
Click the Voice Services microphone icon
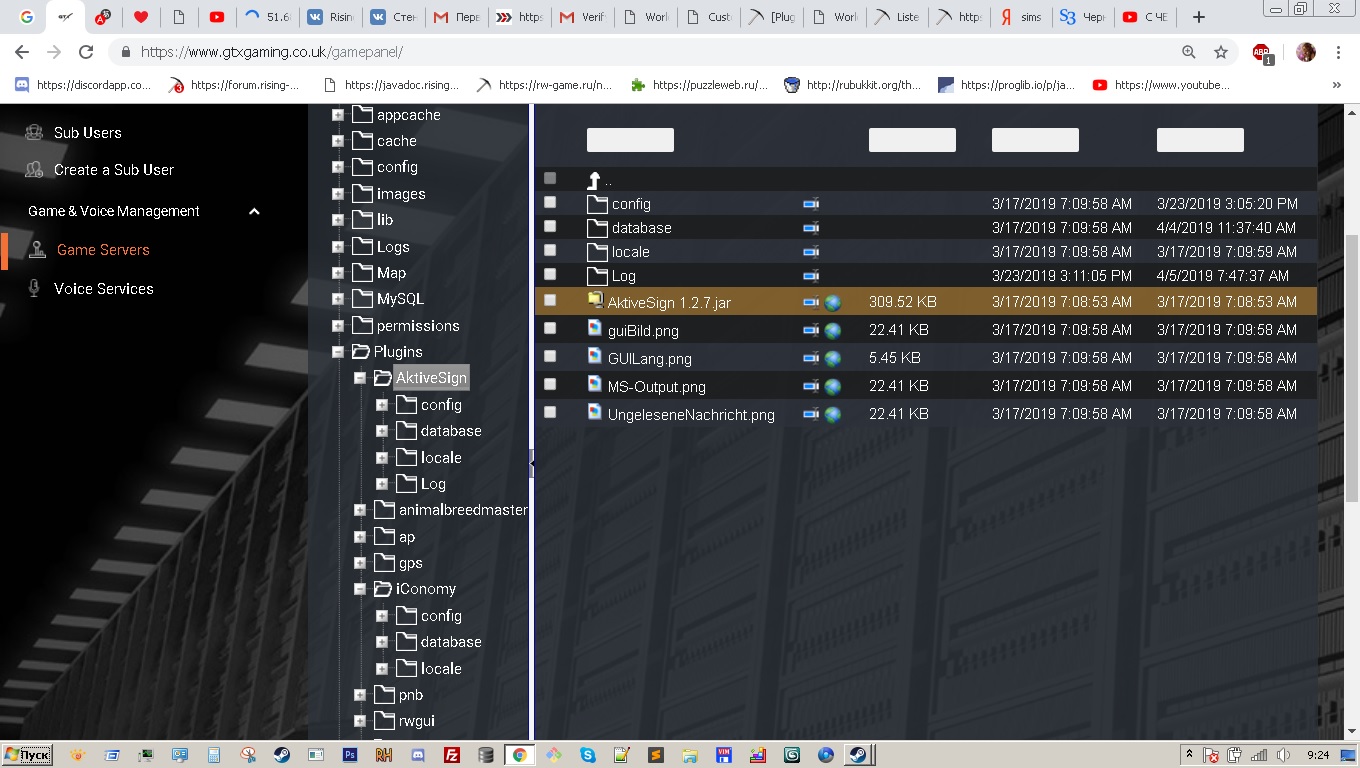[x=35, y=289]
